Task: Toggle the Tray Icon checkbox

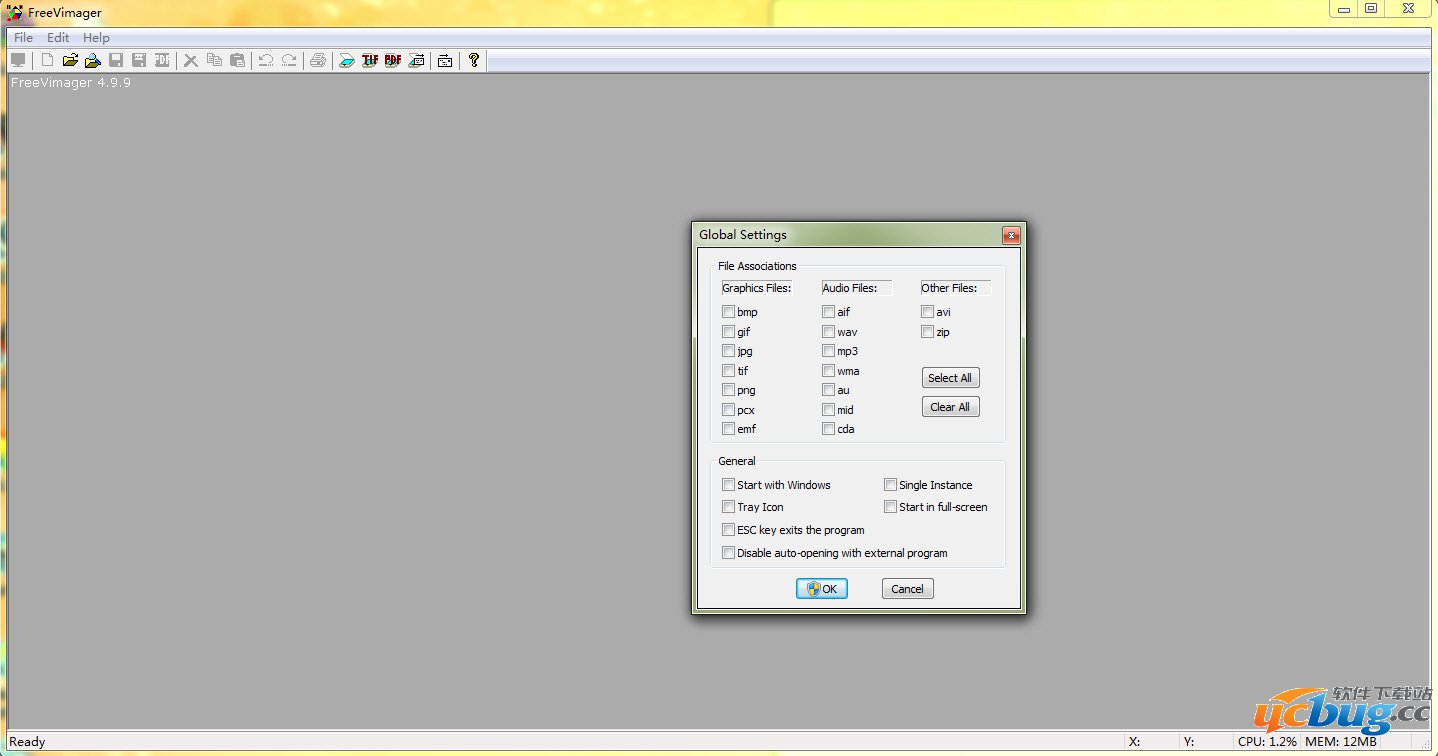Action: pyautogui.click(x=728, y=507)
